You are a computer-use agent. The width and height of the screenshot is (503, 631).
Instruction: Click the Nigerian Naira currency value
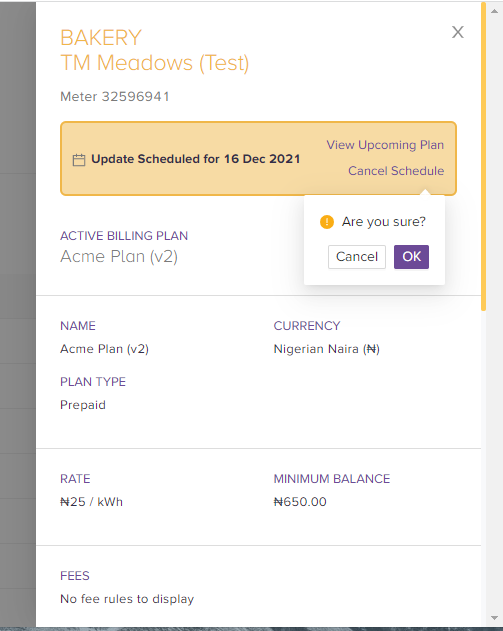[326, 349]
